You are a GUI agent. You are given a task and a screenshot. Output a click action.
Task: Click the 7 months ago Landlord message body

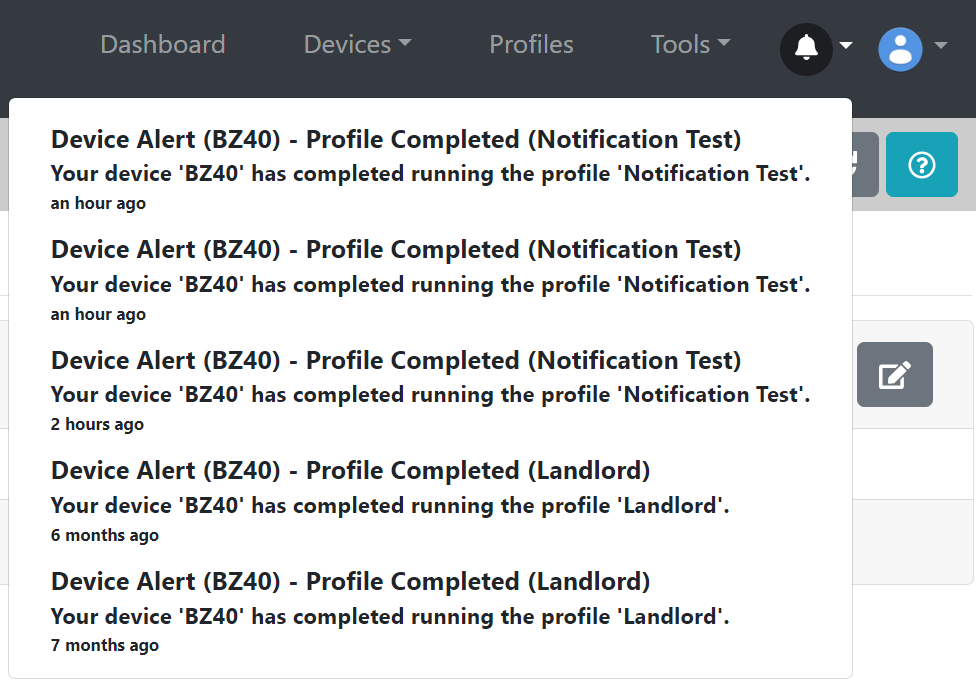(390, 617)
